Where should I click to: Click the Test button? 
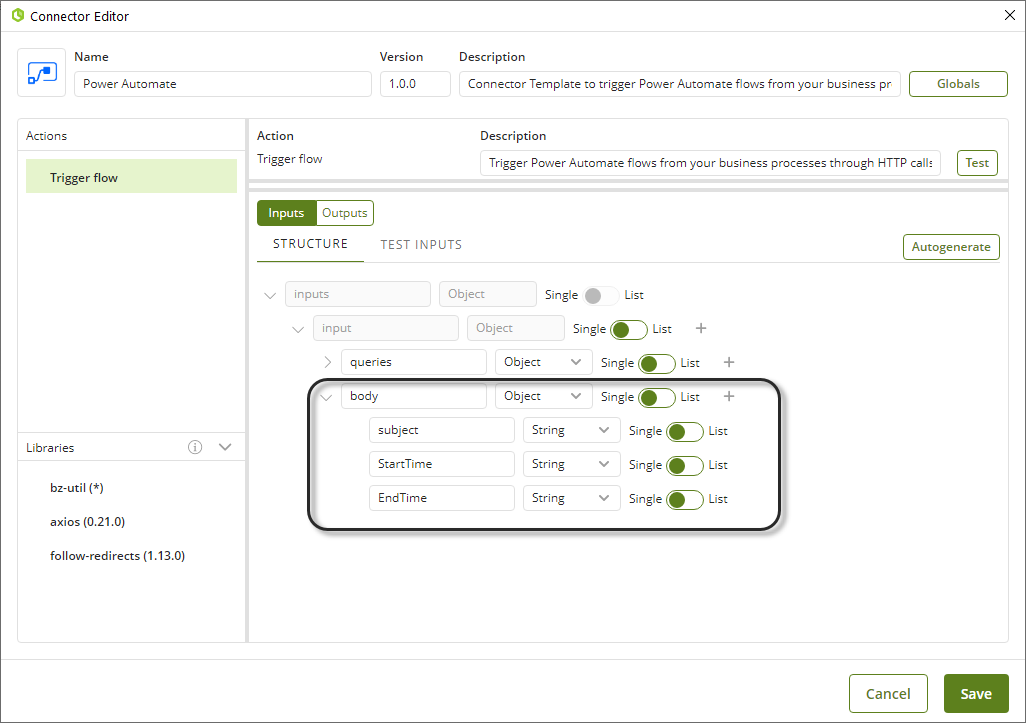[977, 163]
